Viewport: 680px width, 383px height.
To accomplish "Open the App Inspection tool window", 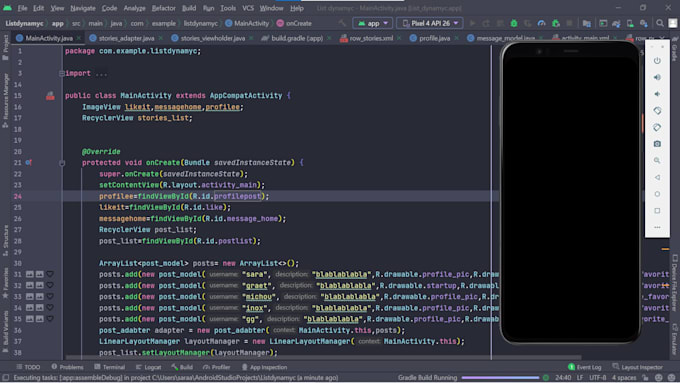I will click(x=264, y=367).
